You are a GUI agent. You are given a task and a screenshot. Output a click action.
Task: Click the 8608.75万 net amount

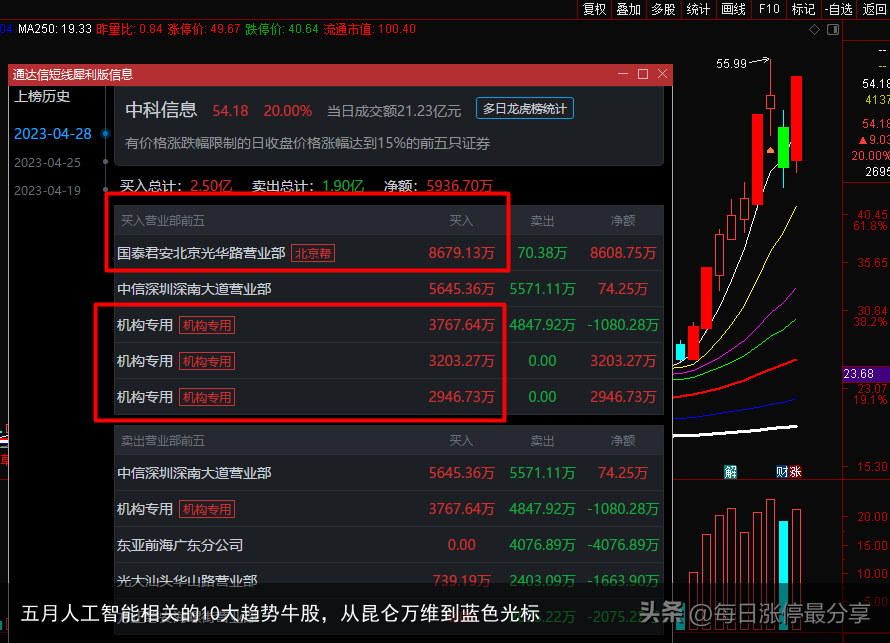pos(623,253)
